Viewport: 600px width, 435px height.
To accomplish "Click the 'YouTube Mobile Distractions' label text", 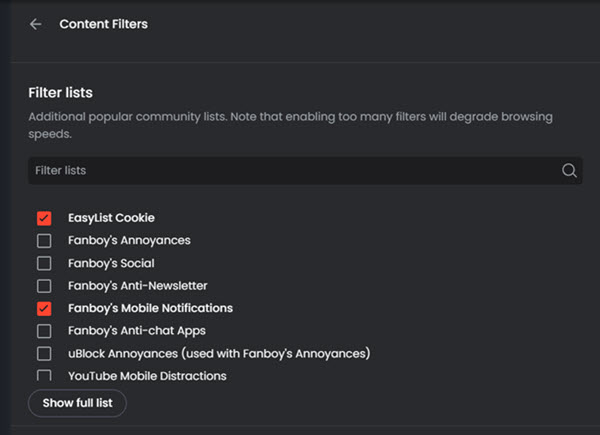I will pyautogui.click(x=147, y=376).
